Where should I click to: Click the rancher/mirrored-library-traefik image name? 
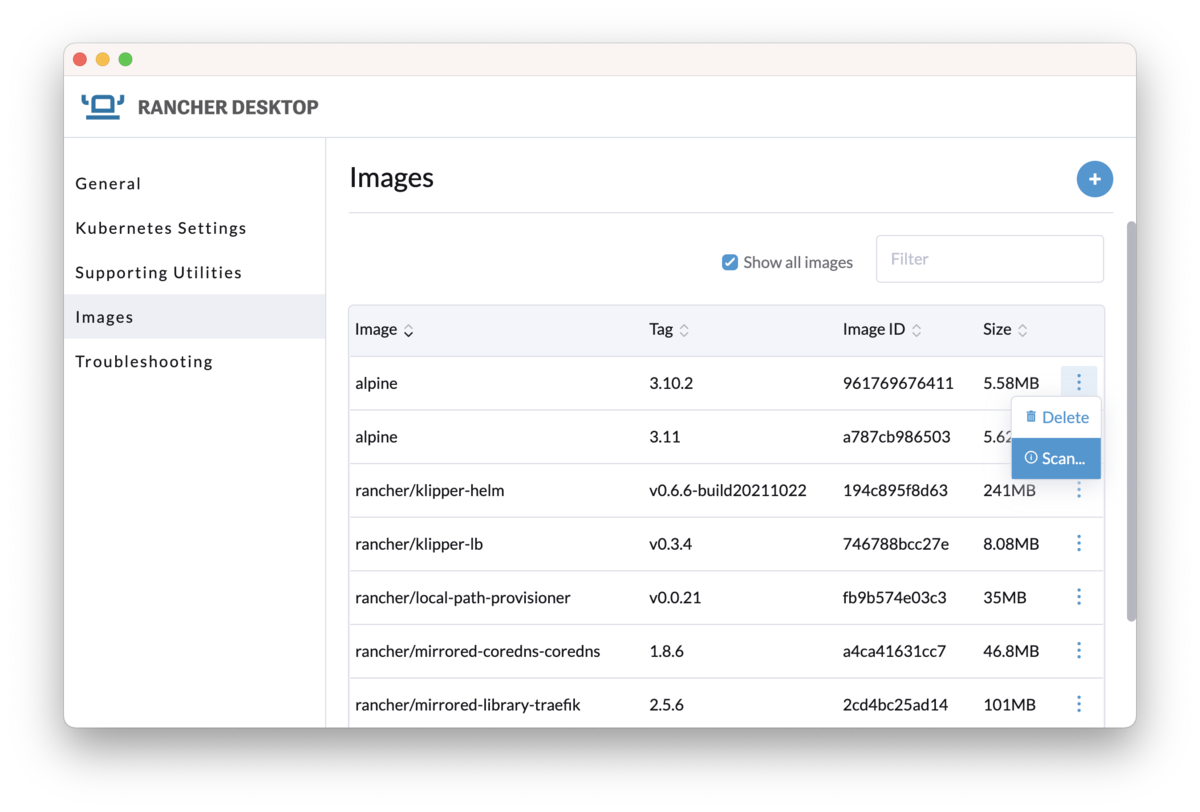tap(468, 705)
